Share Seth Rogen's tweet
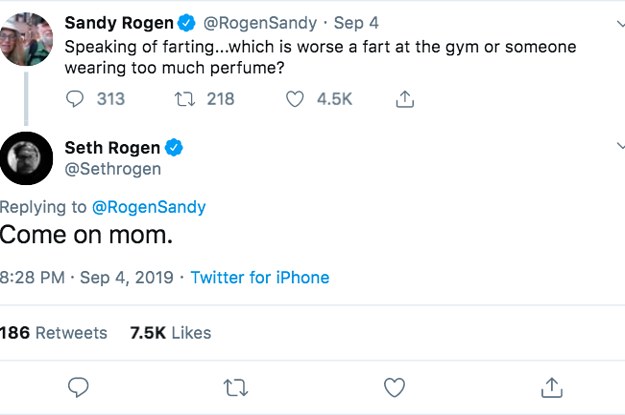Image resolution: width=625 pixels, height=415 pixels. (552, 386)
